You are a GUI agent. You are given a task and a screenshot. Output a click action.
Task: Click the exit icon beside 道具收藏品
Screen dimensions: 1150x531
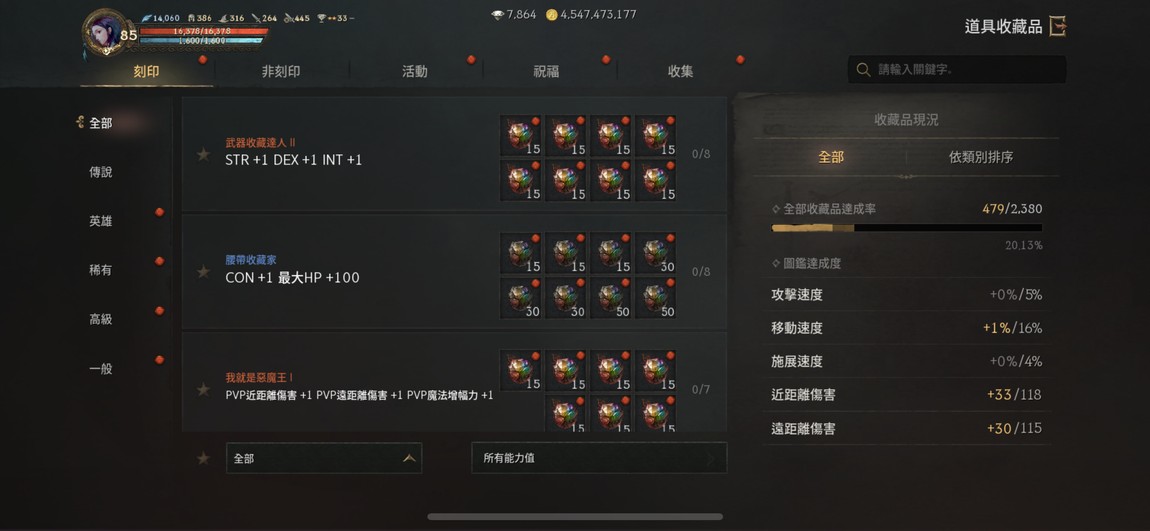tap(1057, 27)
